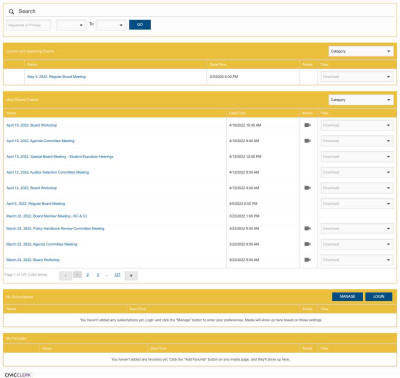Go to previous page with left arrow
The width and height of the screenshot is (400, 378).
tap(65, 276)
